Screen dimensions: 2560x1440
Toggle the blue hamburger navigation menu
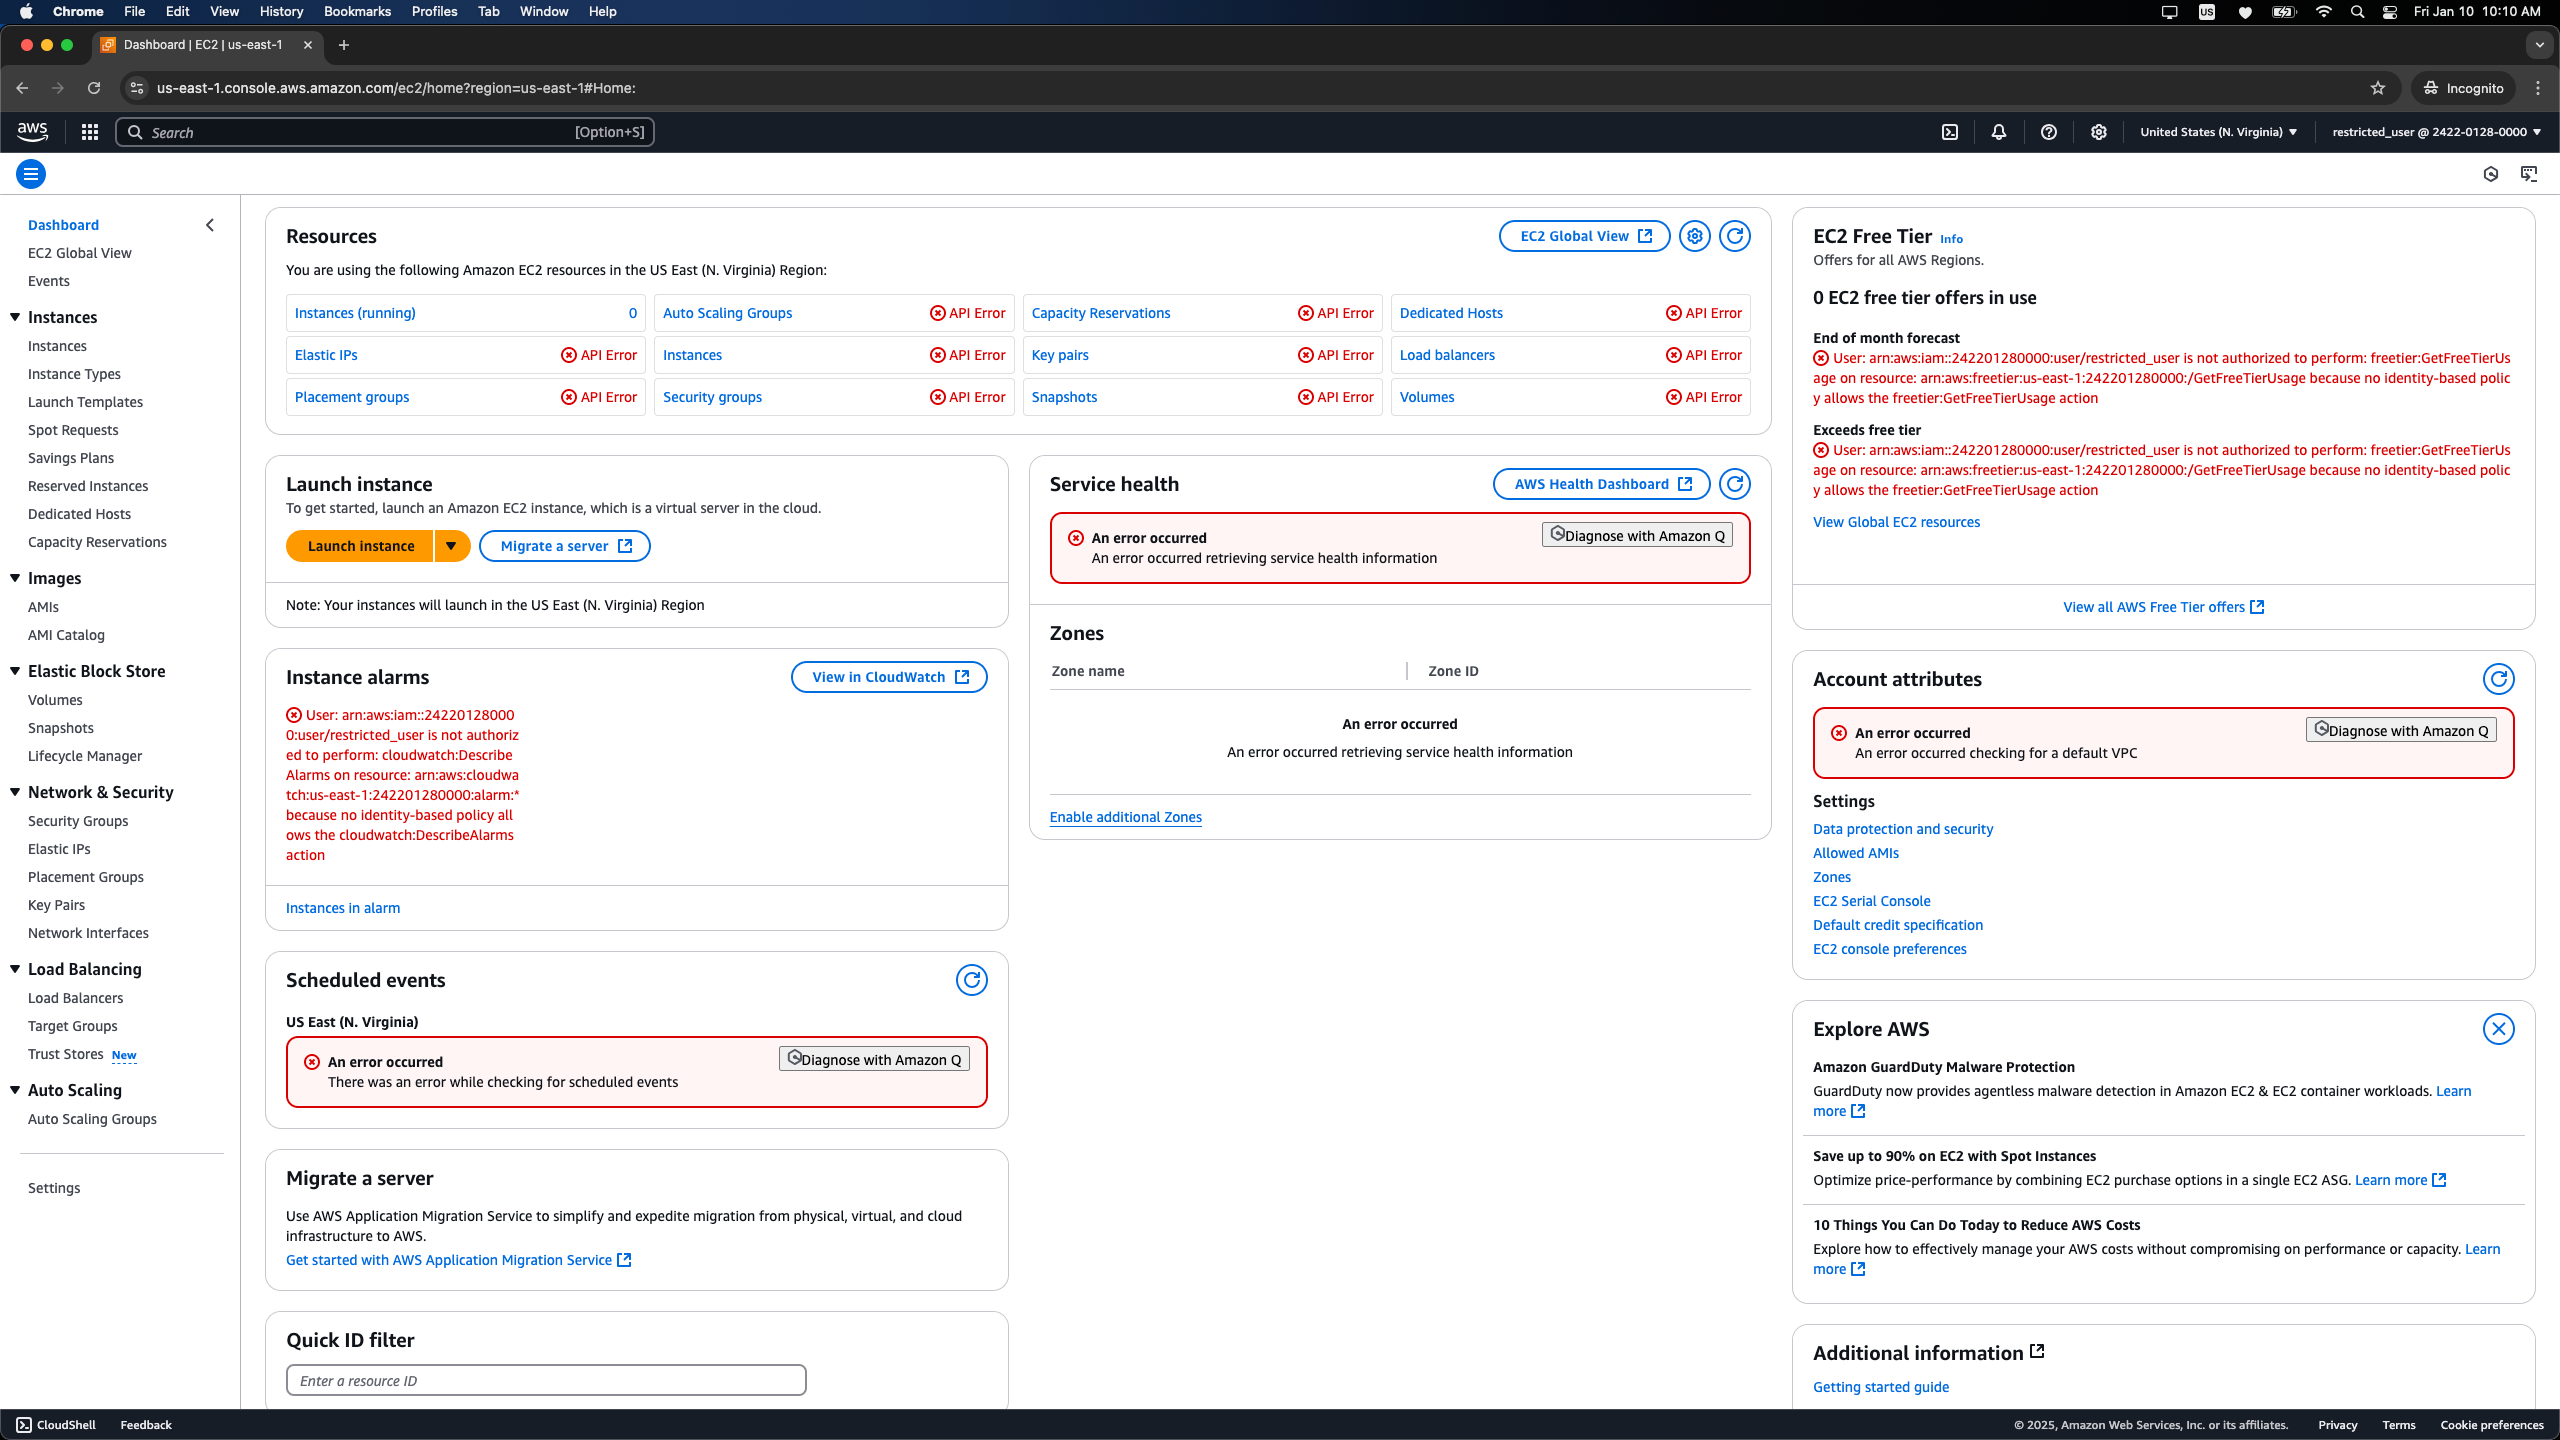31,174
